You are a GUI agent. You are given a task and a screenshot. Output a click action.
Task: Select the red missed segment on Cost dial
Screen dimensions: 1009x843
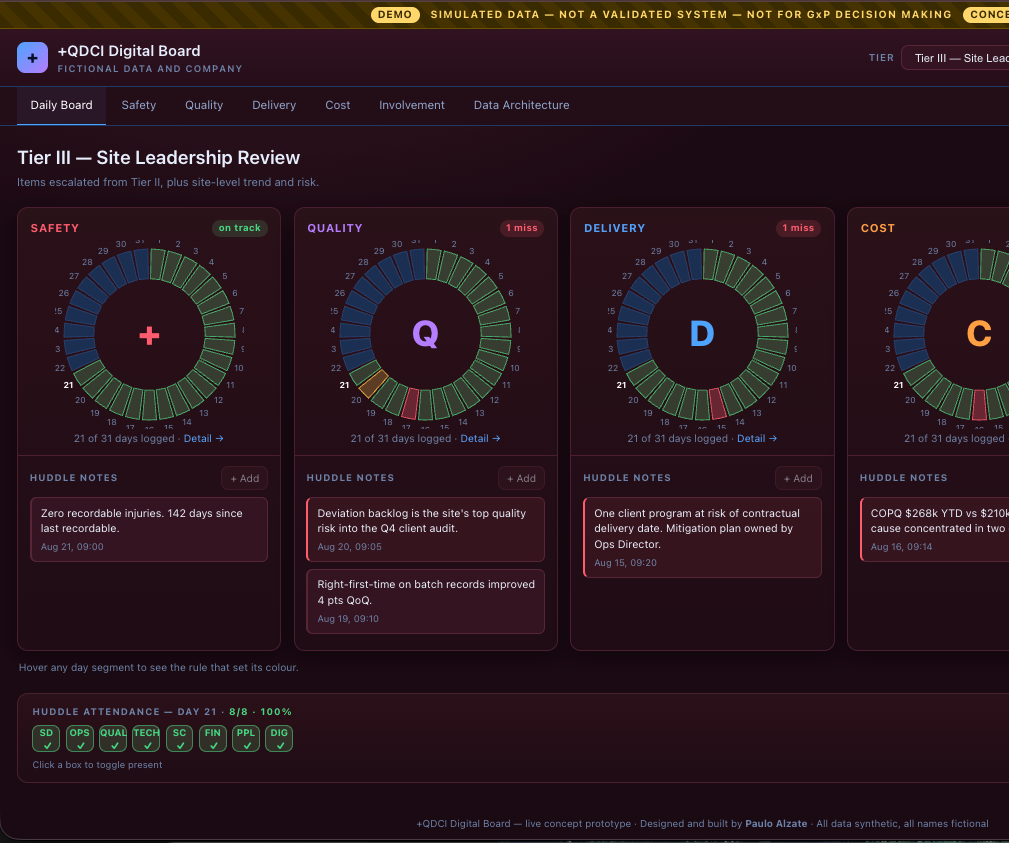[979, 405]
